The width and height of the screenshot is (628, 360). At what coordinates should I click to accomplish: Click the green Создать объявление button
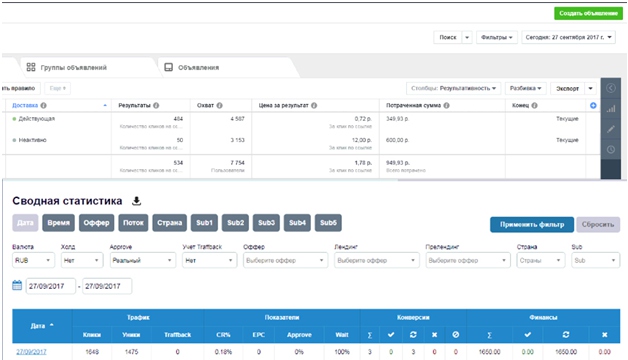[588, 13]
